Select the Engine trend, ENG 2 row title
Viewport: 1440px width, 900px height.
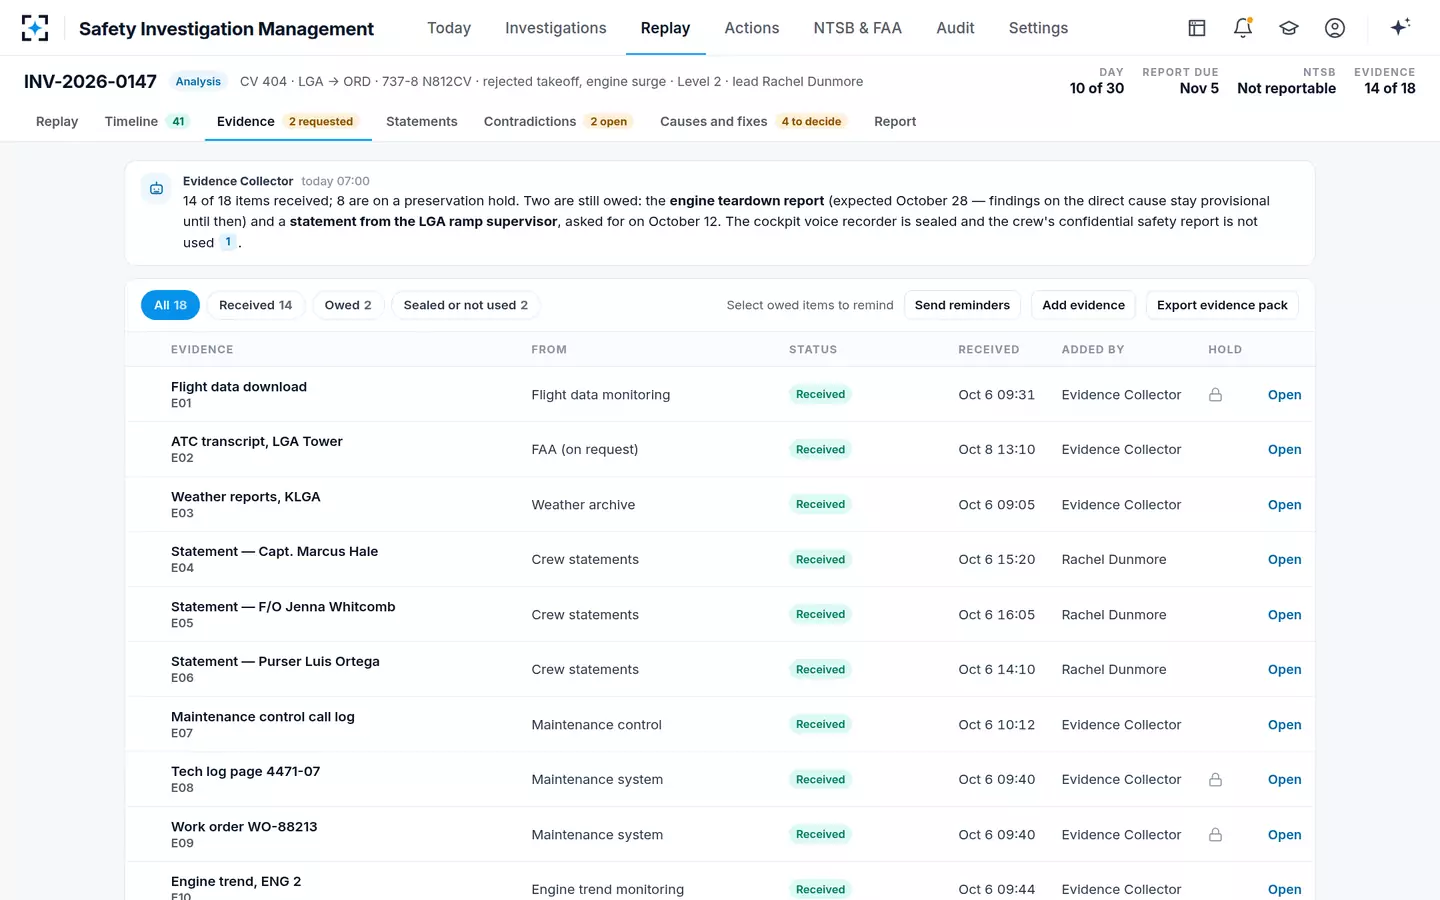point(236,881)
